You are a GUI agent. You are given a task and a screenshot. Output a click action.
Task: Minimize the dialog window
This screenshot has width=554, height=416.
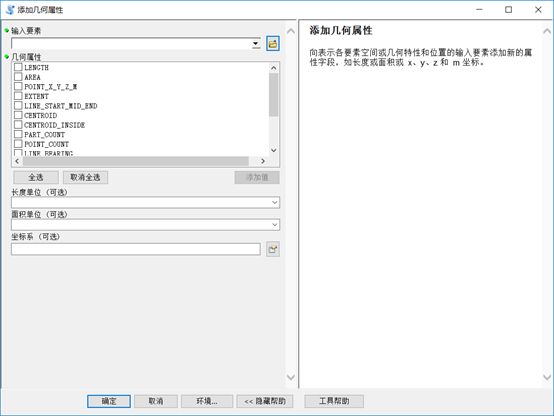tap(479, 10)
